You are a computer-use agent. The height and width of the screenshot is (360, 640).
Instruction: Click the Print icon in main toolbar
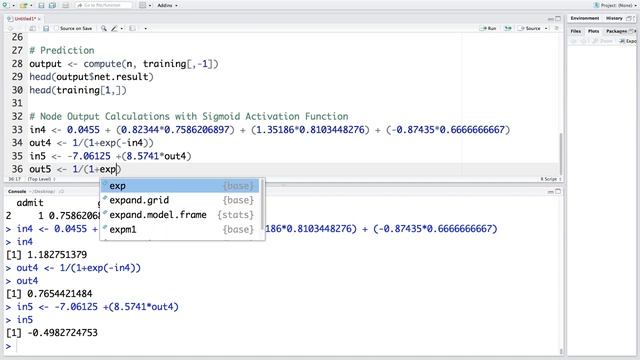tap(65, 5)
